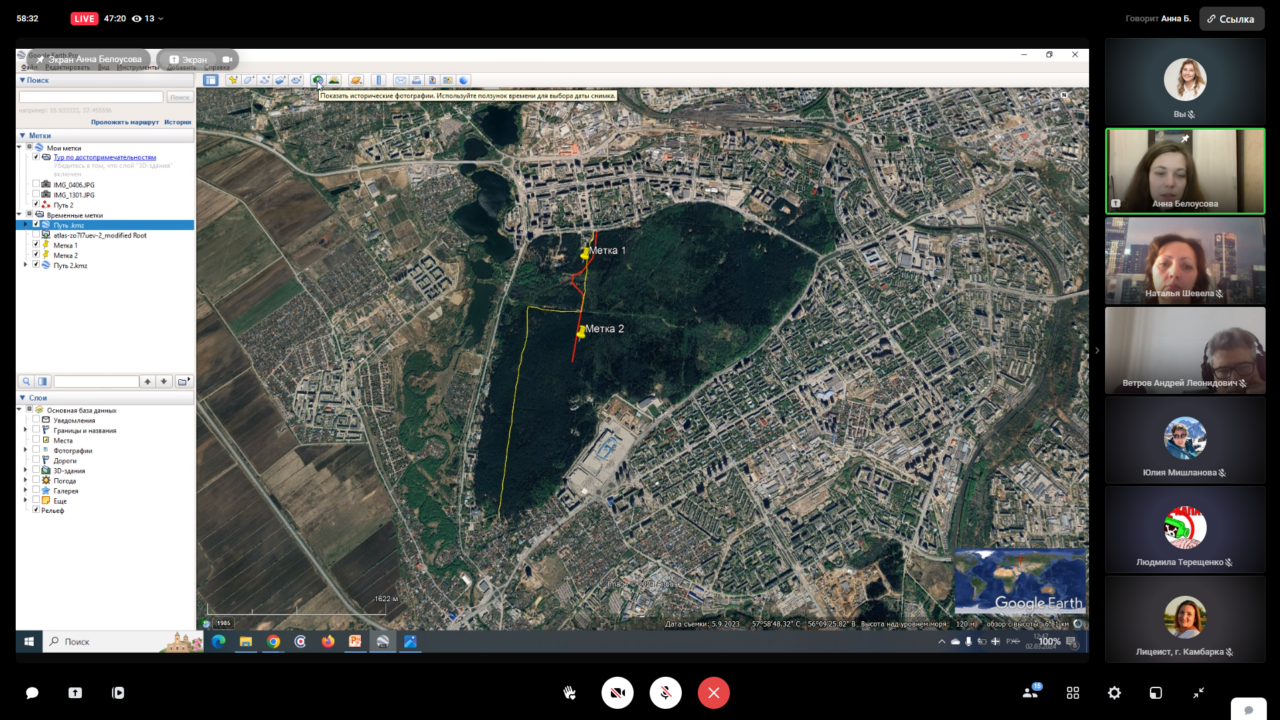Toggle sunlight across the landscape icon
This screenshot has height=720, width=1280.
(x=334, y=80)
